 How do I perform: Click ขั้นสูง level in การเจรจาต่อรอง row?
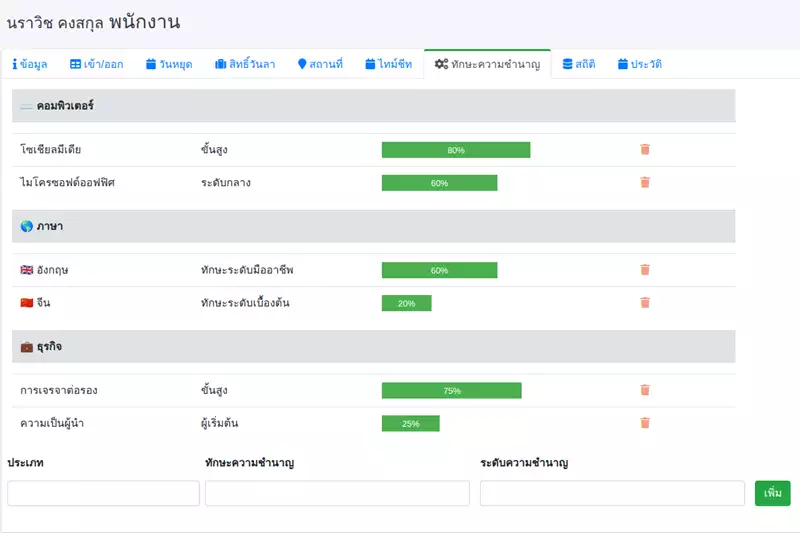[x=214, y=390]
